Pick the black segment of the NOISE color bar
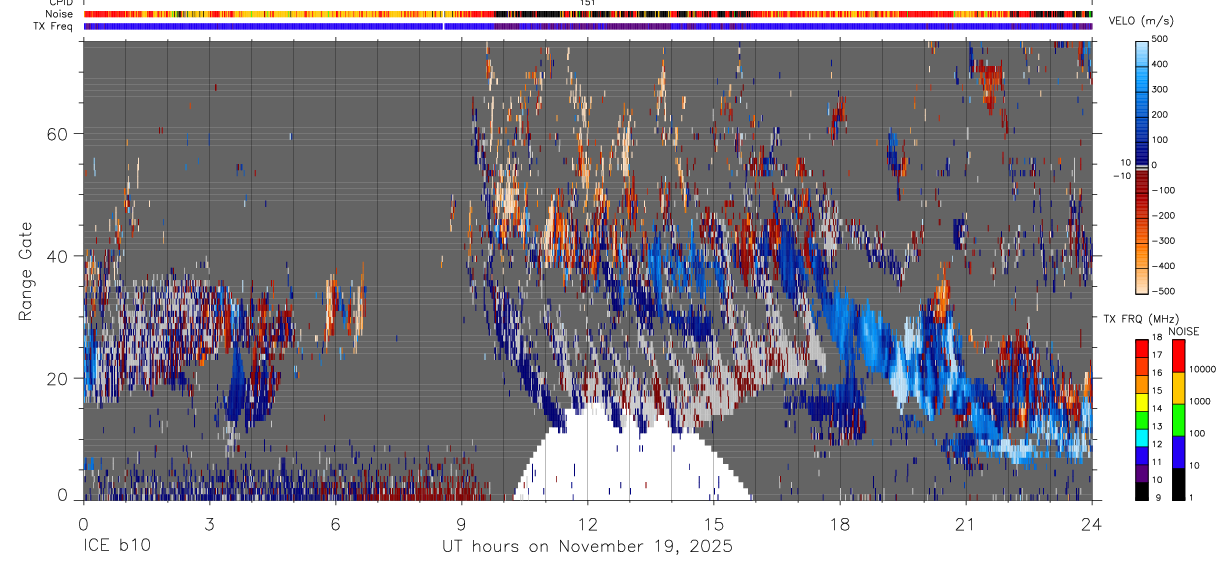1228x567 pixels. (1178, 484)
